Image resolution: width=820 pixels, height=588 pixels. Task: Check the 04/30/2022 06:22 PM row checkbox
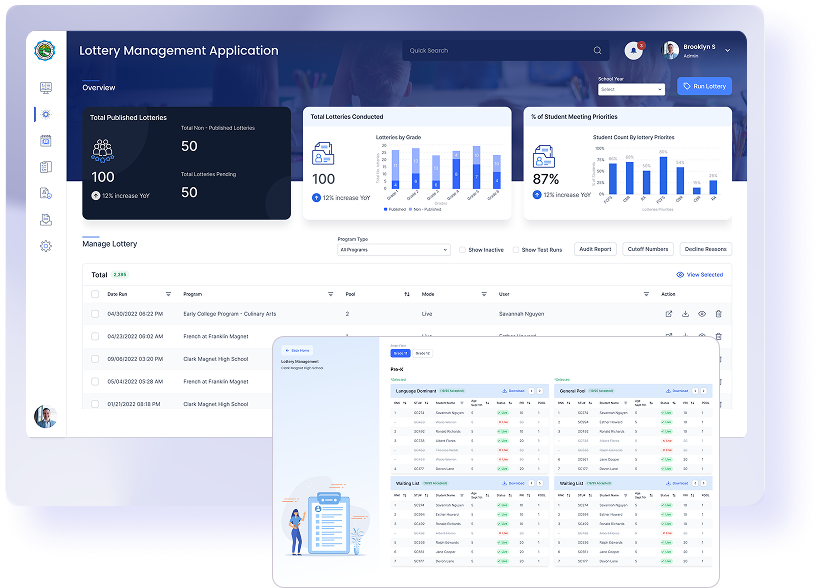point(95,314)
